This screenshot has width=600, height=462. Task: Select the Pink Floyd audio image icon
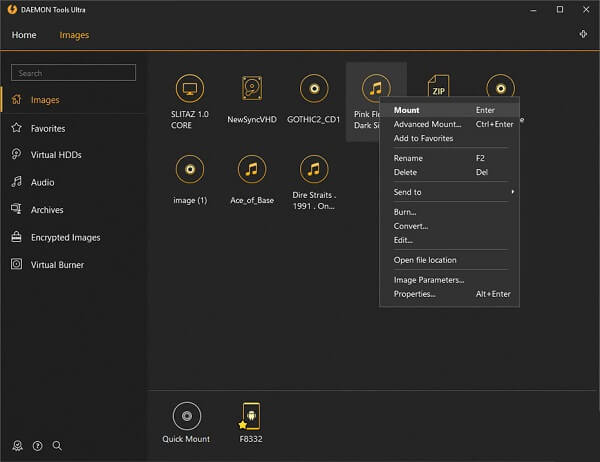(376, 88)
